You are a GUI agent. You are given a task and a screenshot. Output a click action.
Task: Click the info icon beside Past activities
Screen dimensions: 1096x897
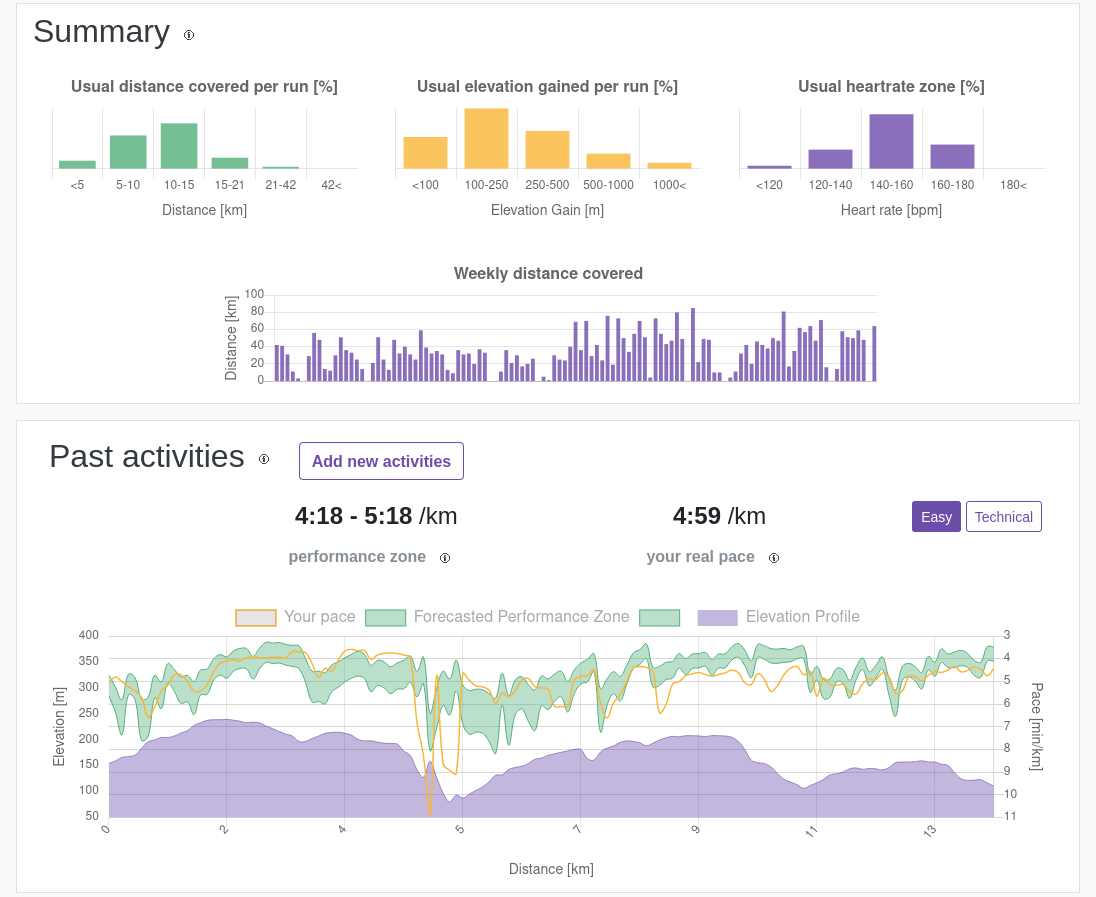click(264, 459)
